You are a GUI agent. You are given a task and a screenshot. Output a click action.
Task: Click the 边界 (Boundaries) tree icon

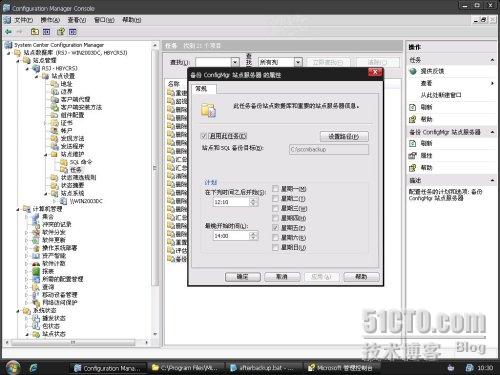click(x=55, y=92)
